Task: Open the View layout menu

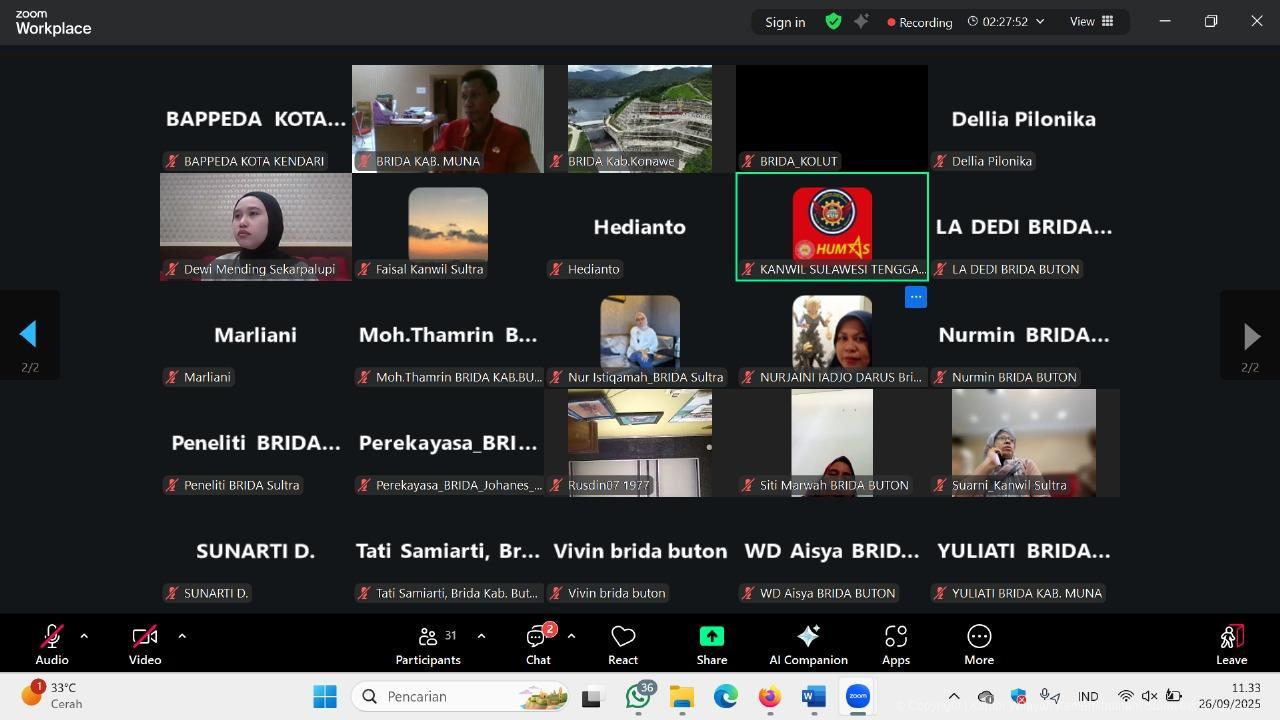Action: pyautogui.click(x=1092, y=21)
